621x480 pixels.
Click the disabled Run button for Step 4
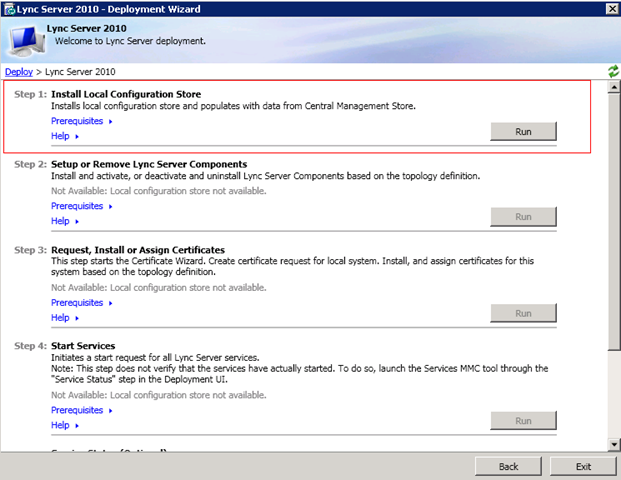coord(523,421)
